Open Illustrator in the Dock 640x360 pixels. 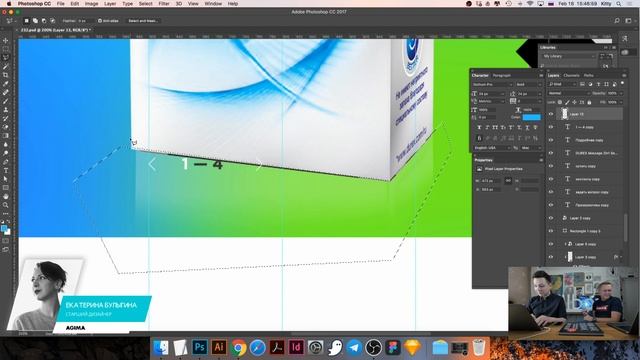(x=219, y=347)
